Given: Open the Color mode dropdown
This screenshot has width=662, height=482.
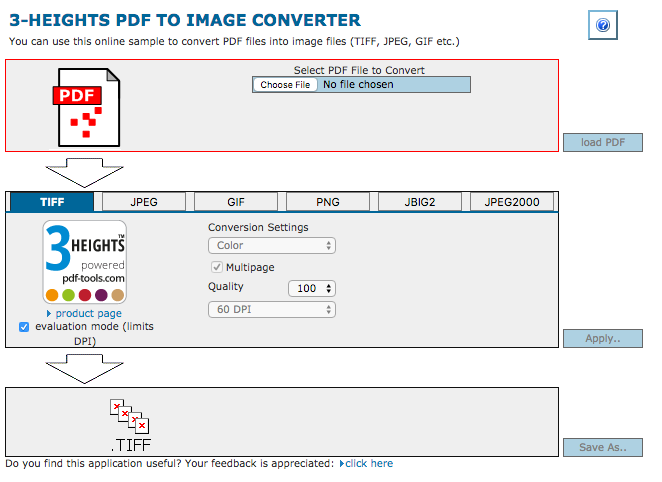Looking at the screenshot, I should (x=272, y=246).
